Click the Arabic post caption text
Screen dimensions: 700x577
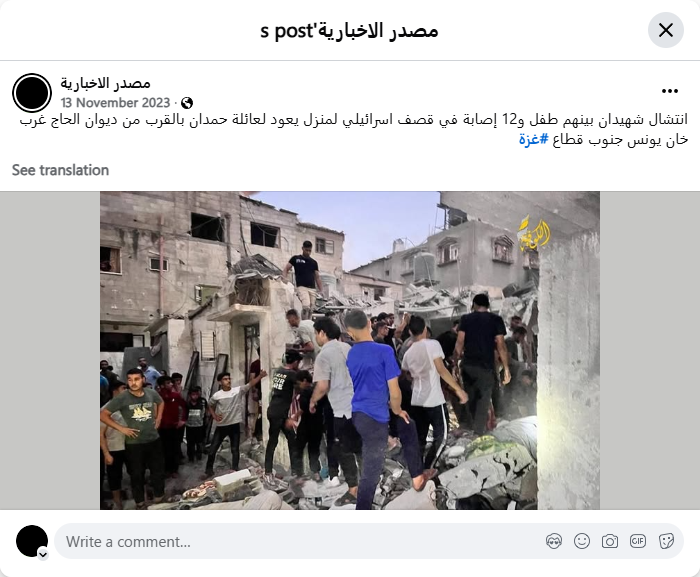click(354, 130)
